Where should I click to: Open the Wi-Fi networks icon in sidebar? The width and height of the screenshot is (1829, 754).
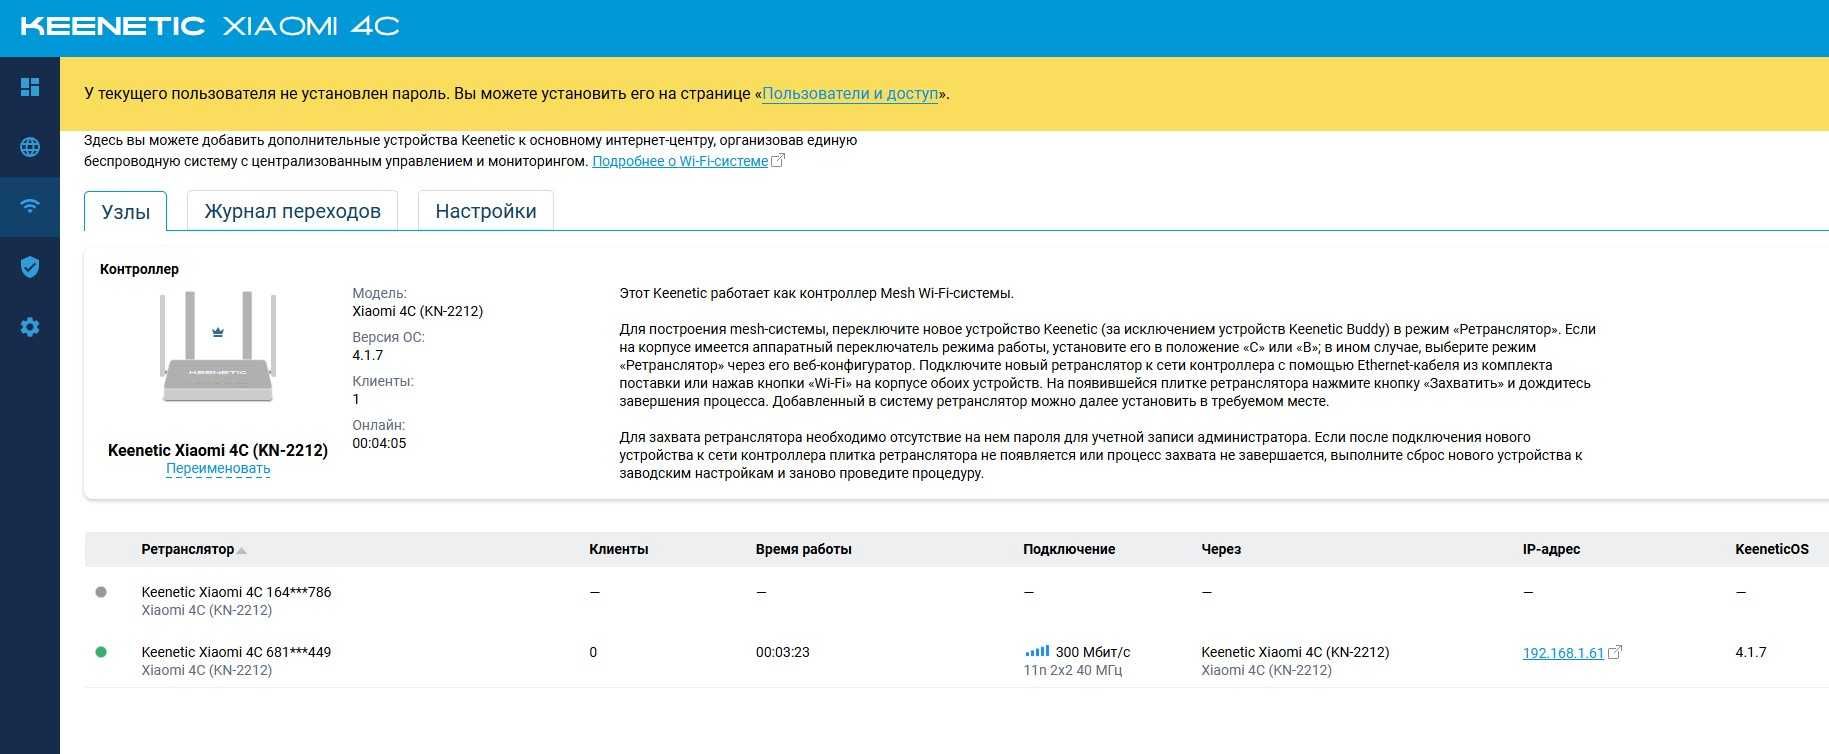coord(30,206)
